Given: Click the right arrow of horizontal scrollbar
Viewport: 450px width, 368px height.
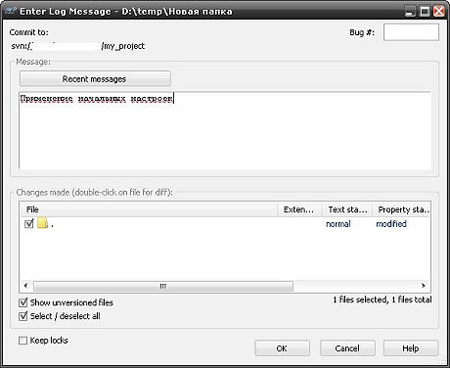Looking at the screenshot, I should [x=423, y=286].
